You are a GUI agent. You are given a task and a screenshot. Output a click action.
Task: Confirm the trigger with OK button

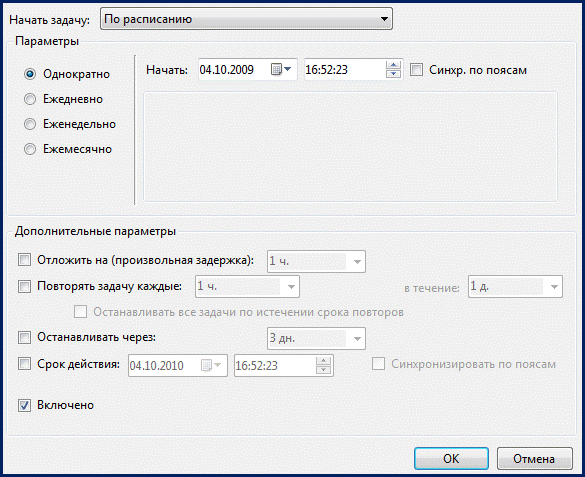(x=451, y=458)
